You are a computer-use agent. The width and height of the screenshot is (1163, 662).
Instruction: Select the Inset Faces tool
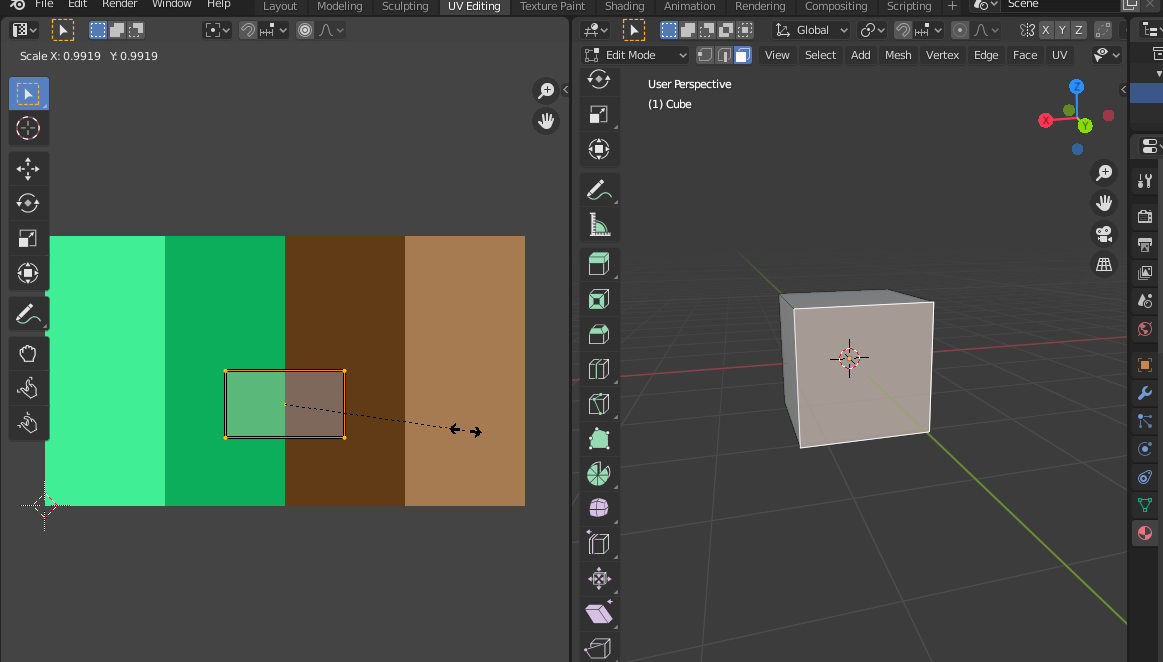pos(598,299)
